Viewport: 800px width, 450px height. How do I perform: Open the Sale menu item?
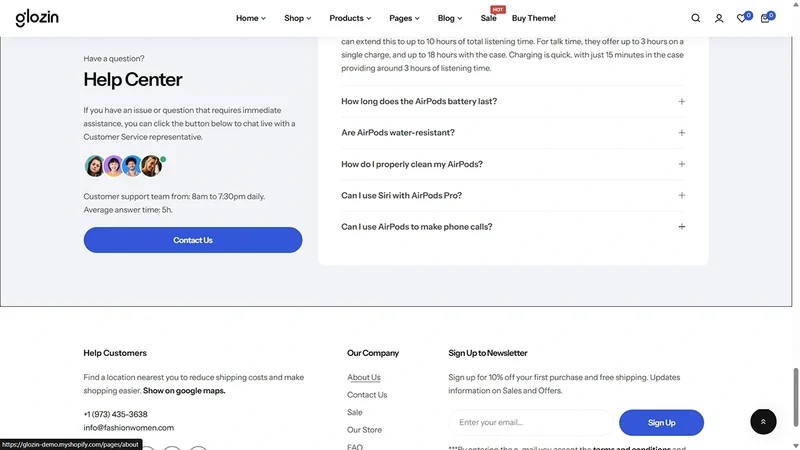coord(488,18)
